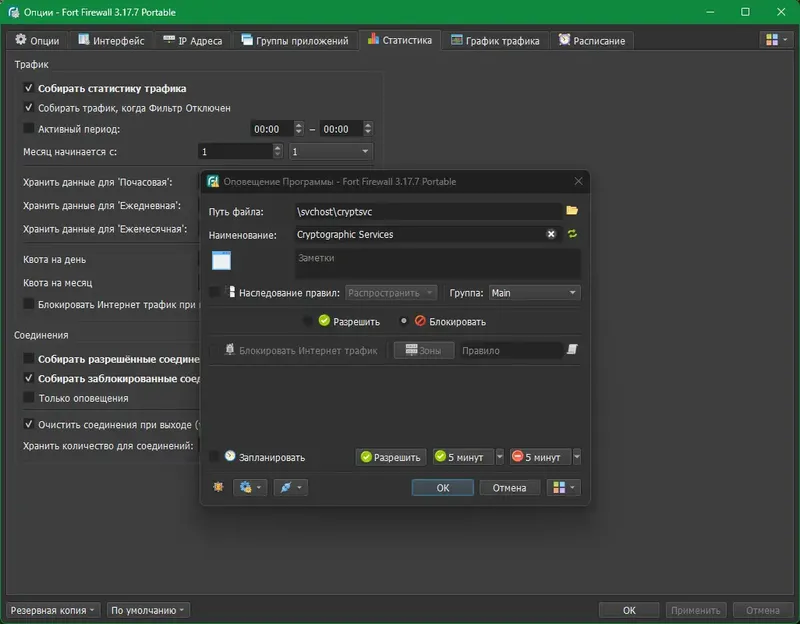Screen dimensions: 800x624
Task: Toggle Собирать трафик, когда Фильтр Отключен
Action: click(x=29, y=108)
